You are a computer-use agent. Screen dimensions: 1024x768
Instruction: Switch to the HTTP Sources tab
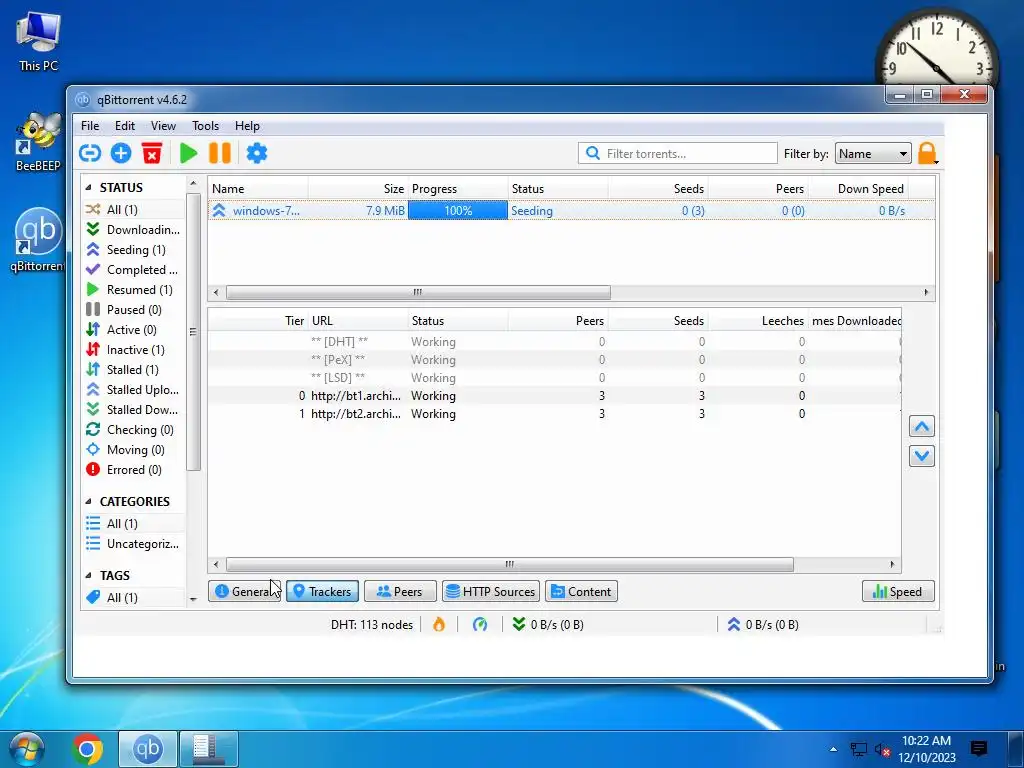[490, 592]
